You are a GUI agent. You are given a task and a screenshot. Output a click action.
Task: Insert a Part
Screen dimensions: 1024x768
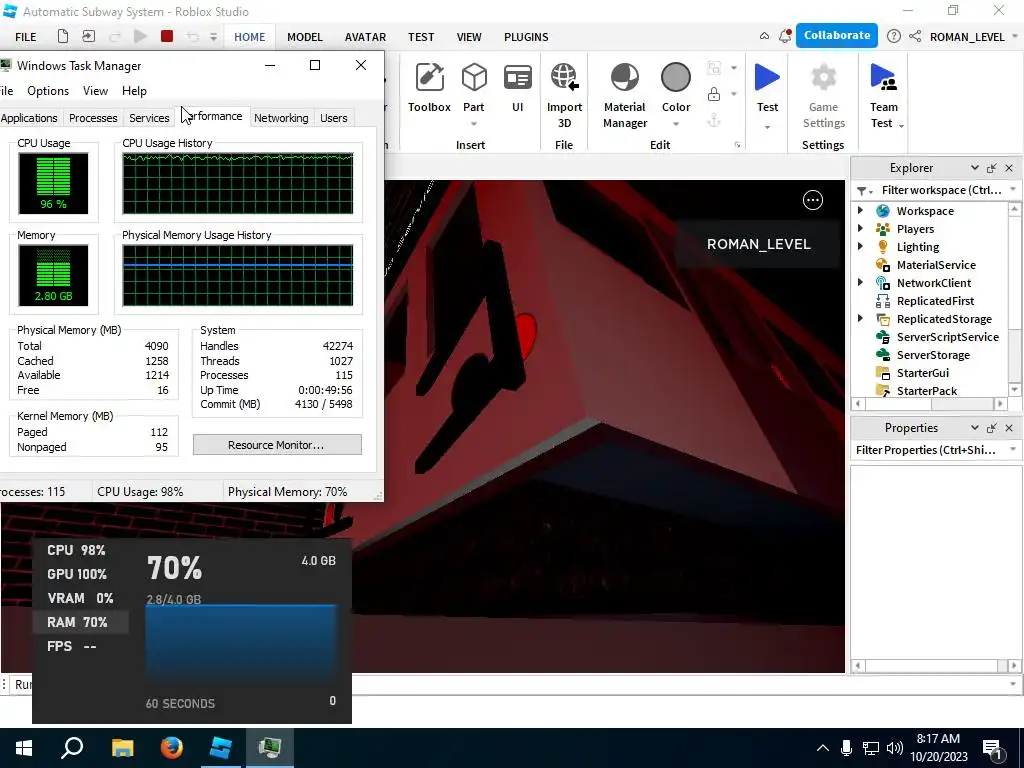tap(473, 85)
